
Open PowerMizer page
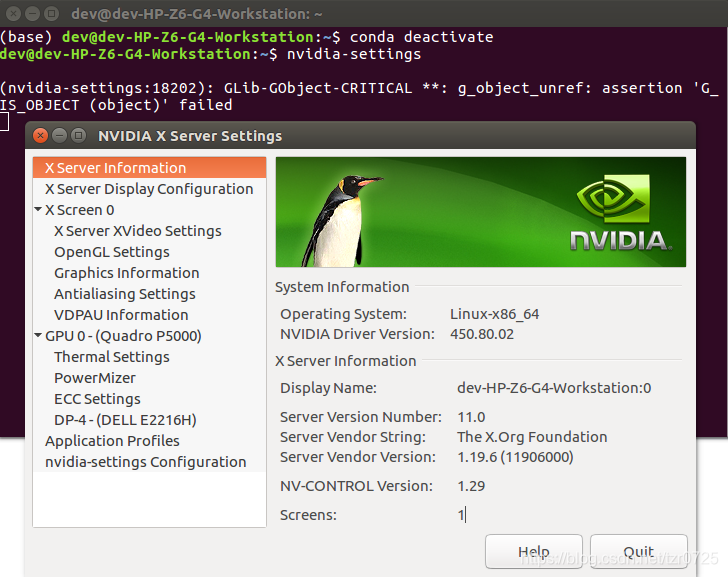coord(95,378)
